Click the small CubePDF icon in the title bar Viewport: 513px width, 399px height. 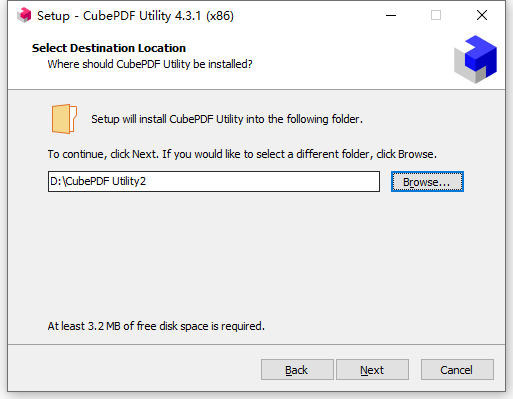[24, 15]
